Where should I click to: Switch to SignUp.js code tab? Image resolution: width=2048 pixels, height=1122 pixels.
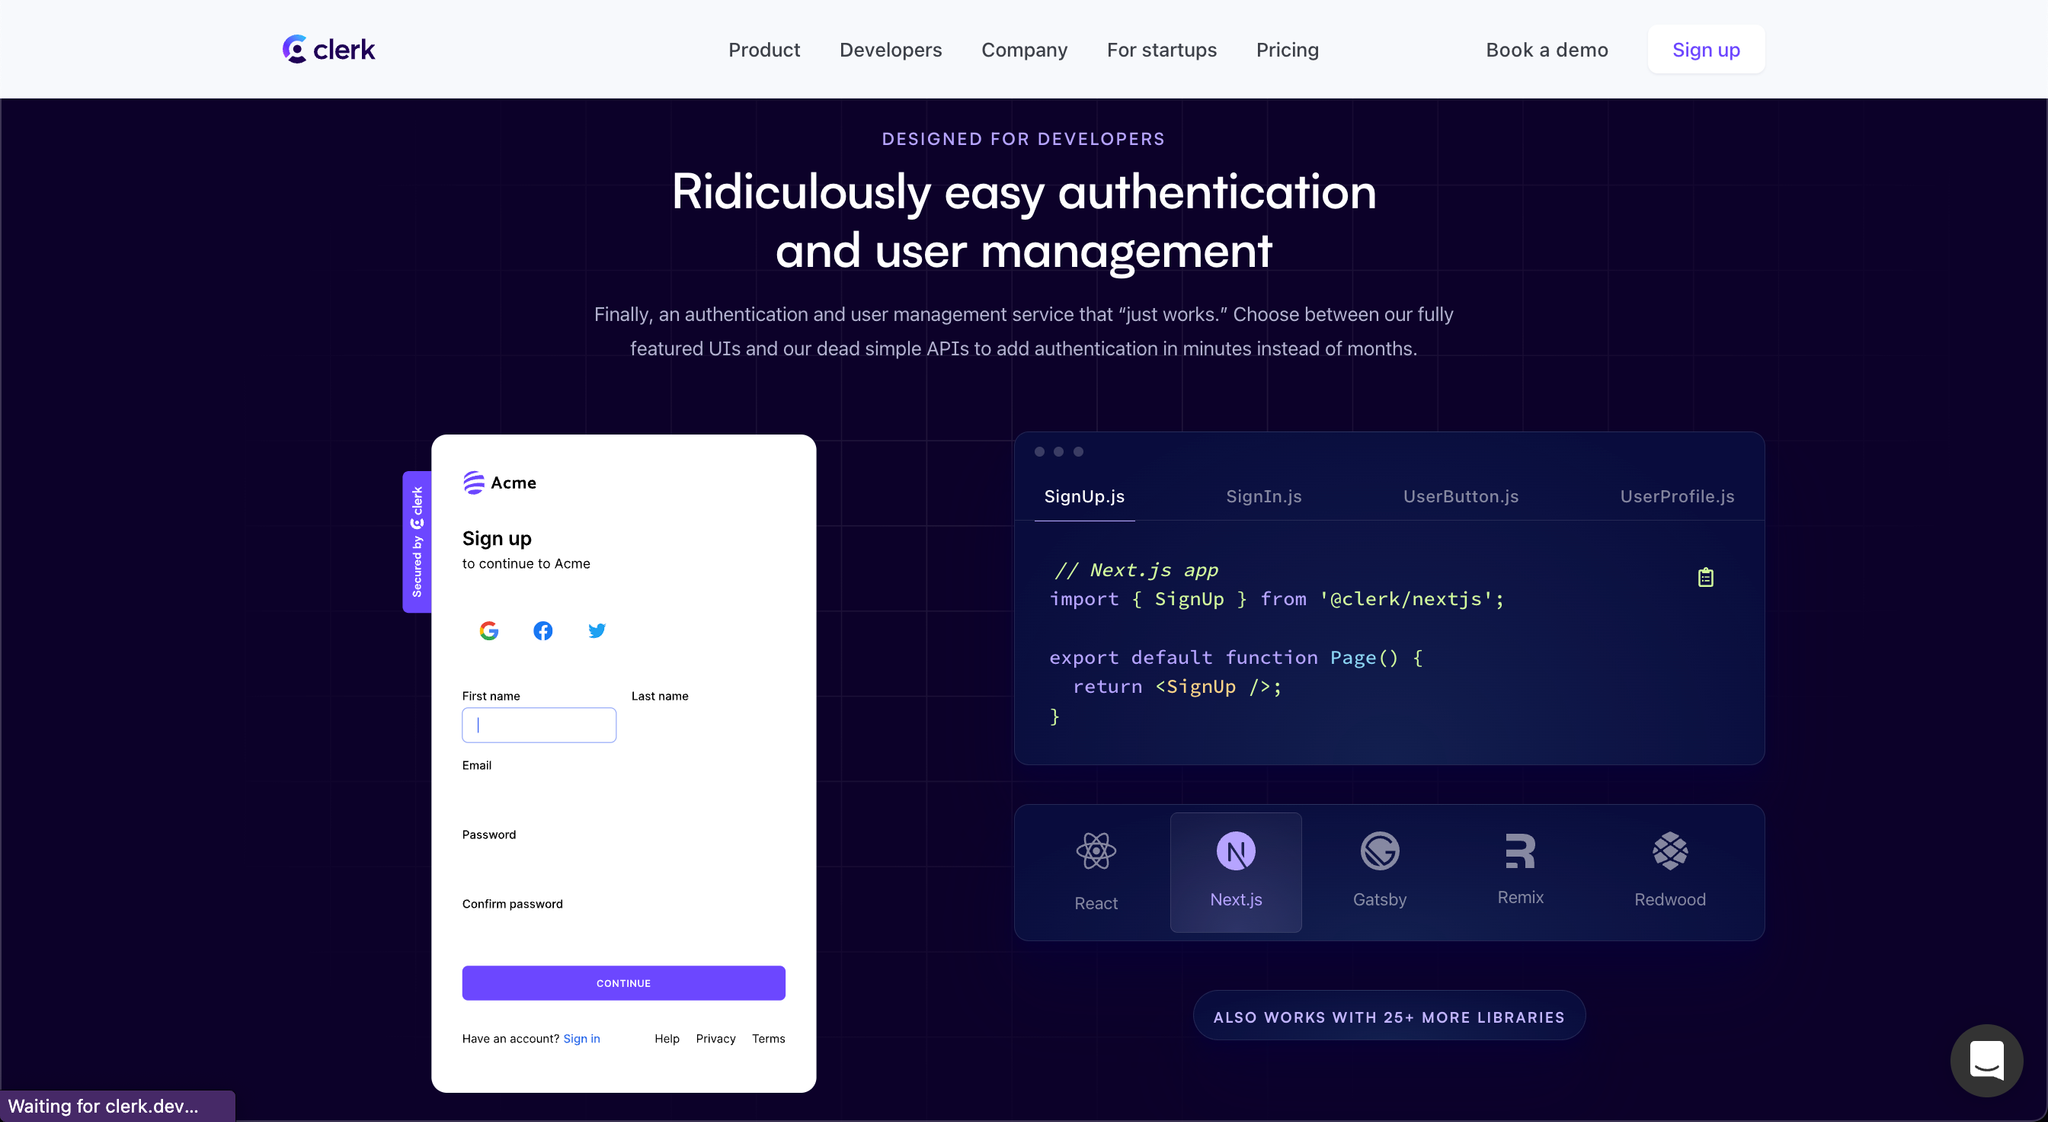pyautogui.click(x=1084, y=497)
